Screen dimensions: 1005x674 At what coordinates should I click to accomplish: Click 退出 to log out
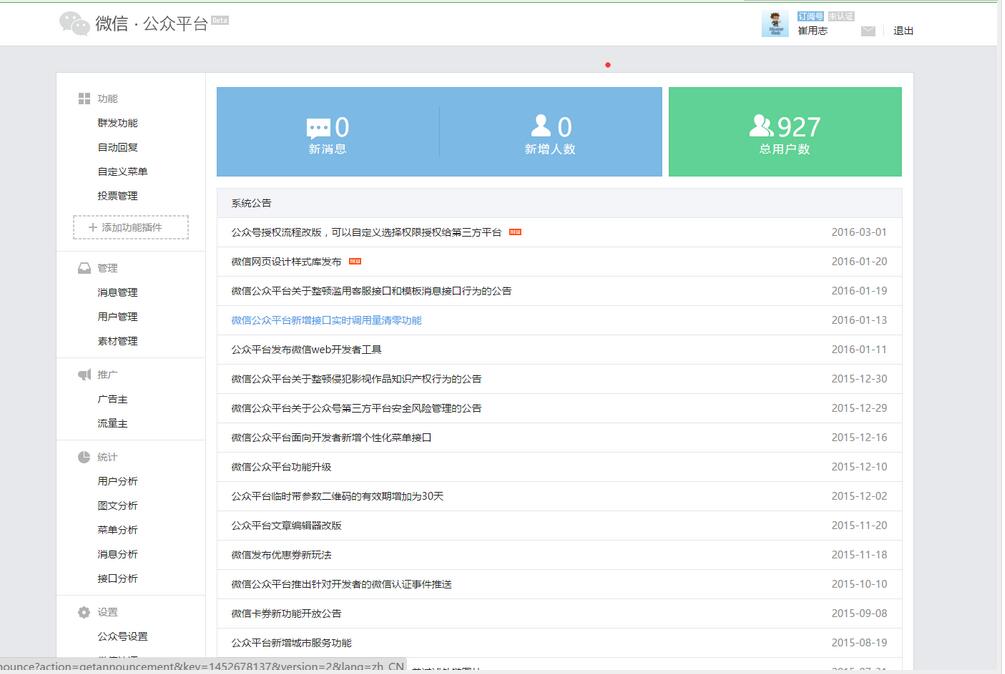[904, 30]
